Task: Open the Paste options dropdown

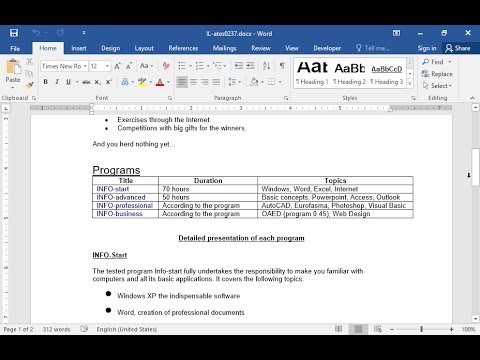Action: tap(13, 88)
